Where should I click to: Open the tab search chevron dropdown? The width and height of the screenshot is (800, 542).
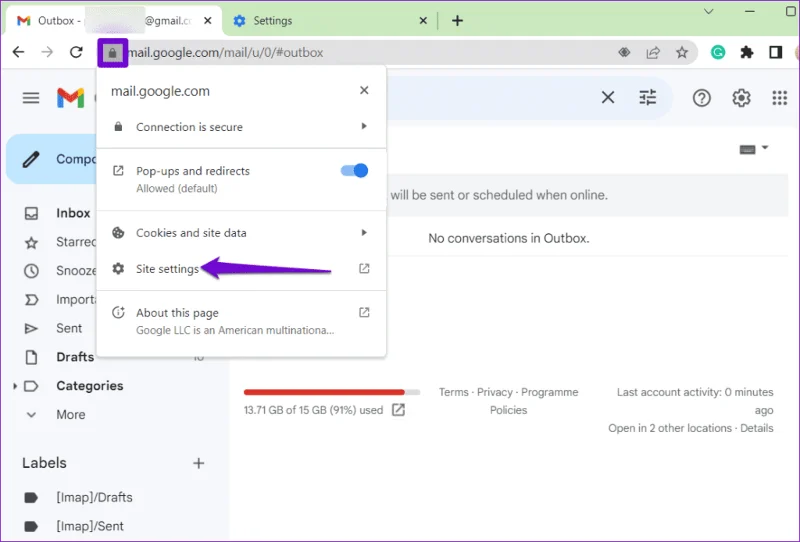click(x=709, y=11)
